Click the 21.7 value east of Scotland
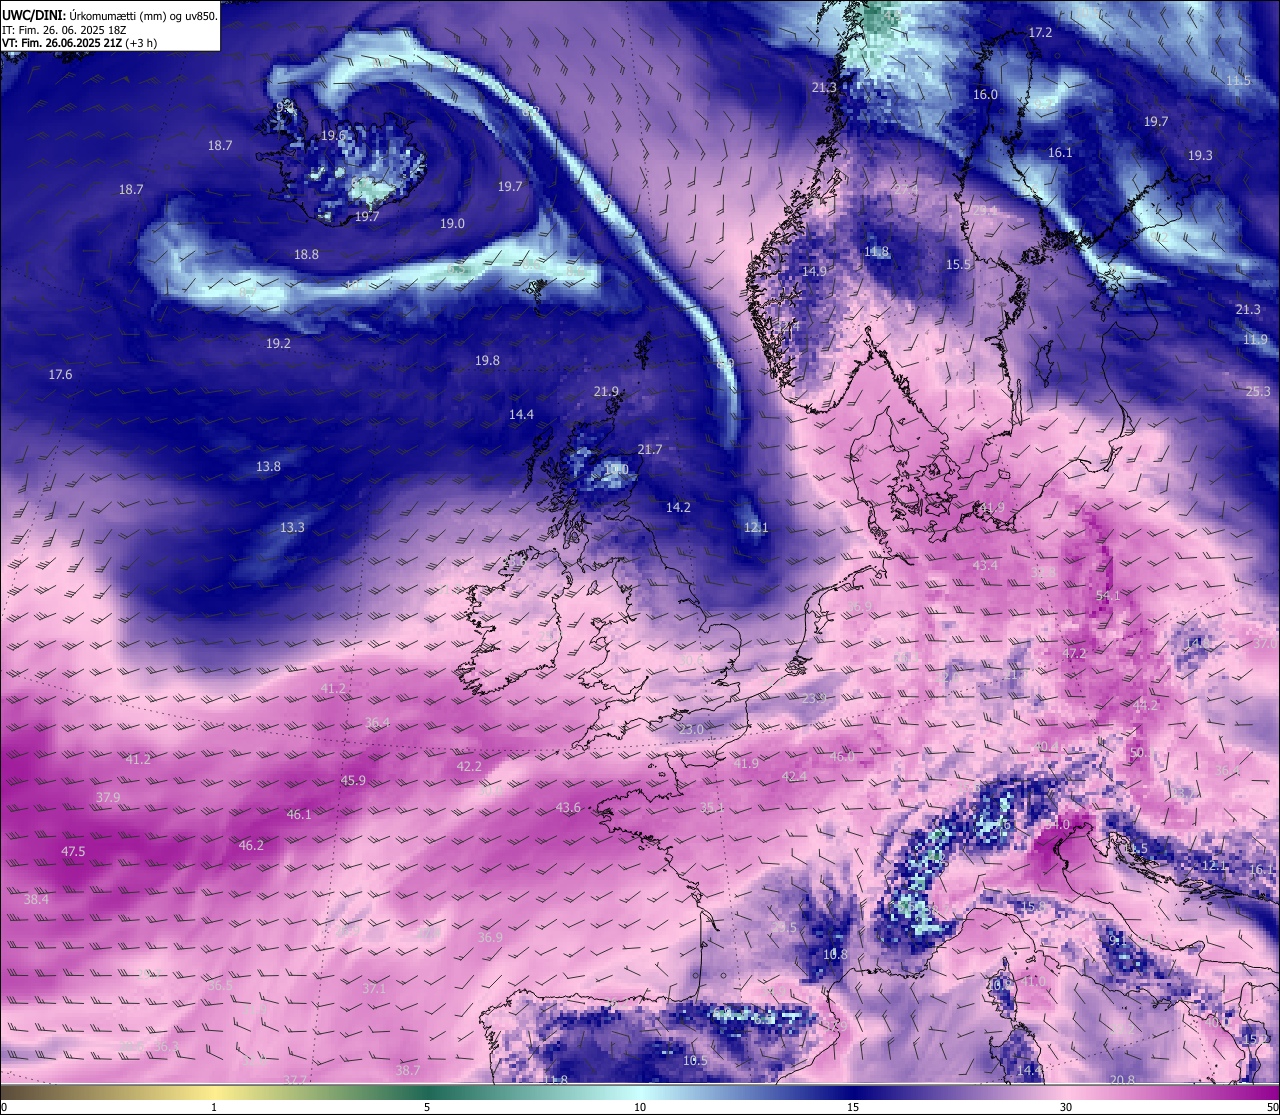The width and height of the screenshot is (1280, 1115). (650, 449)
